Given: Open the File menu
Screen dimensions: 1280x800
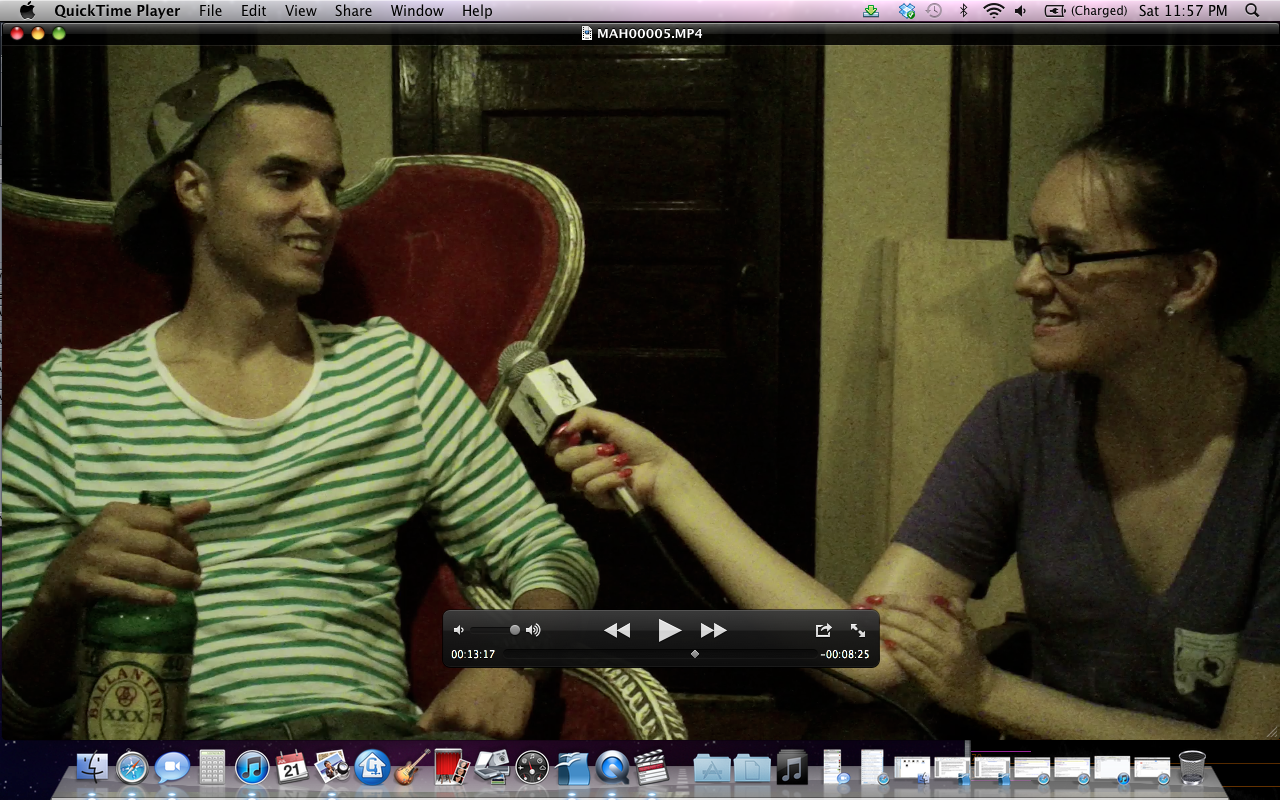Looking at the screenshot, I should pyautogui.click(x=210, y=11).
